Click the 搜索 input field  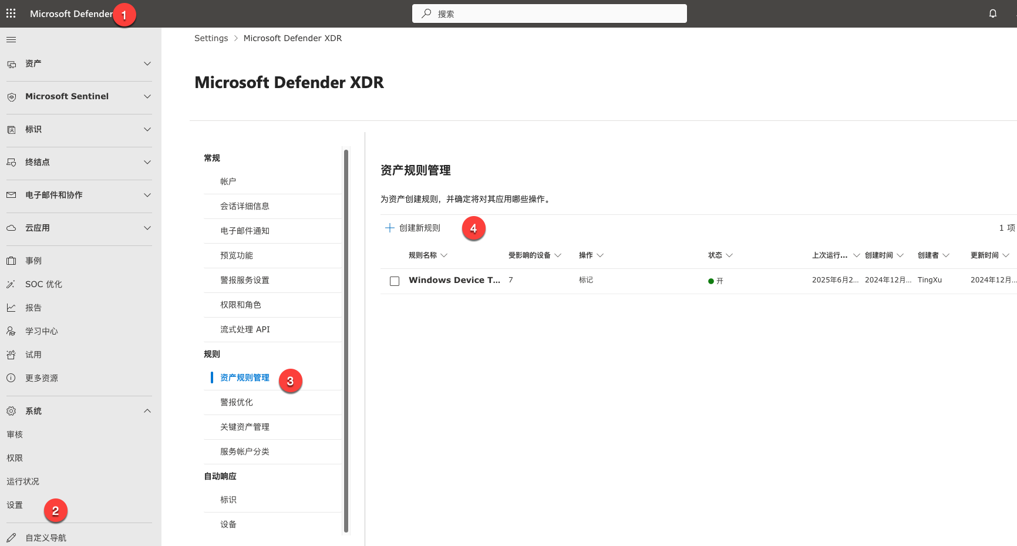[x=549, y=13]
